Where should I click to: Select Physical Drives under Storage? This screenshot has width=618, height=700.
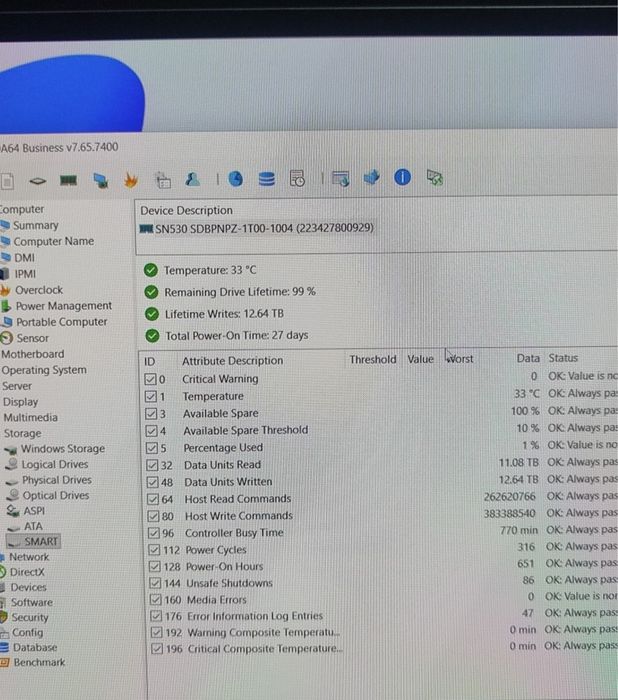(x=57, y=480)
